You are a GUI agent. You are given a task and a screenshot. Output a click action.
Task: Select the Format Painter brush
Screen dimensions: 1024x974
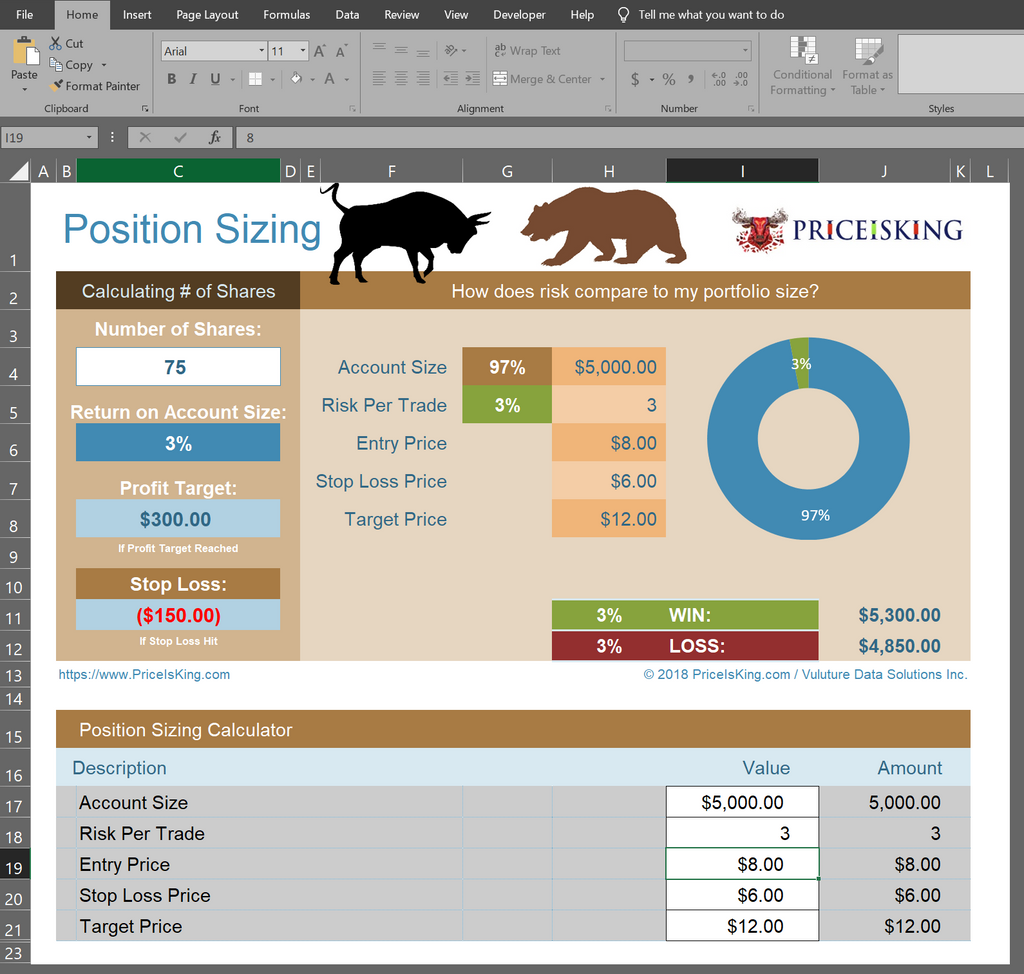click(x=57, y=86)
